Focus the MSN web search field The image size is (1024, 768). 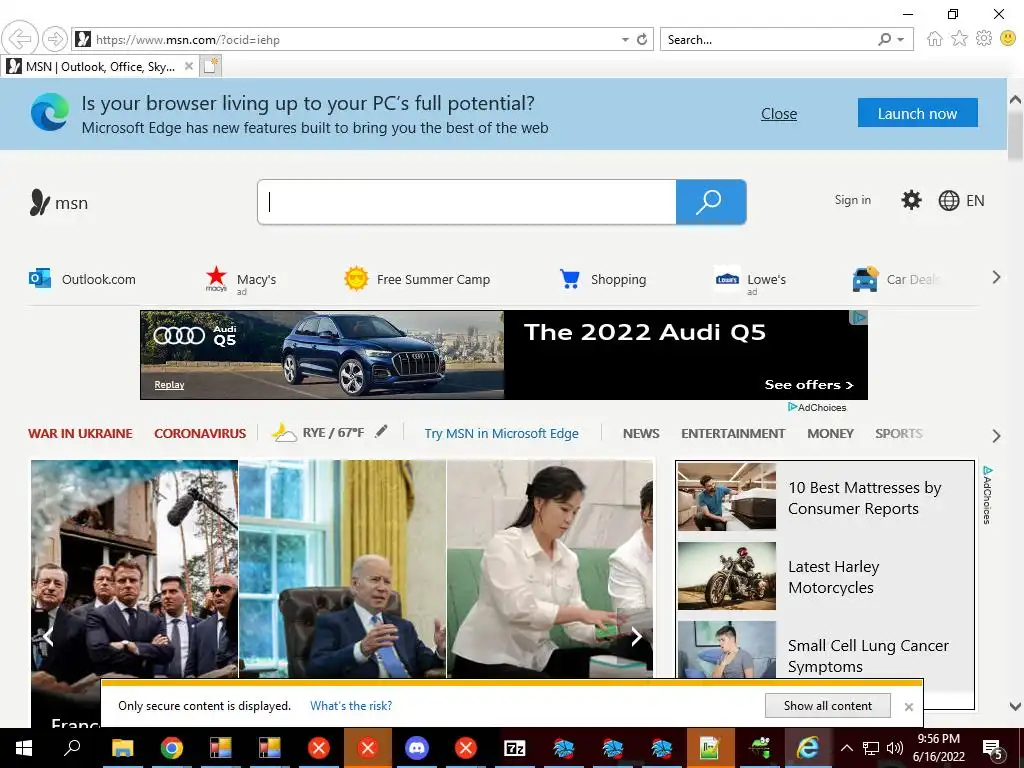point(466,202)
